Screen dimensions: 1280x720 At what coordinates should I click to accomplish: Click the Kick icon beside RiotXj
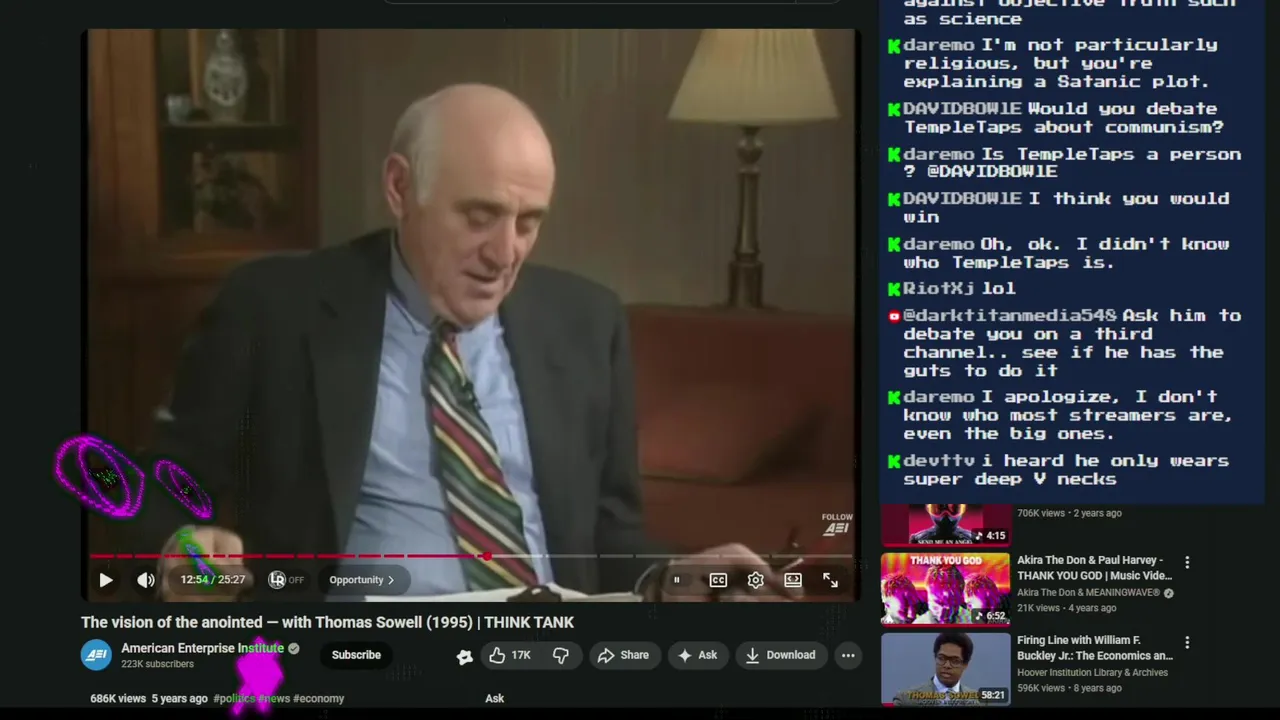point(894,288)
